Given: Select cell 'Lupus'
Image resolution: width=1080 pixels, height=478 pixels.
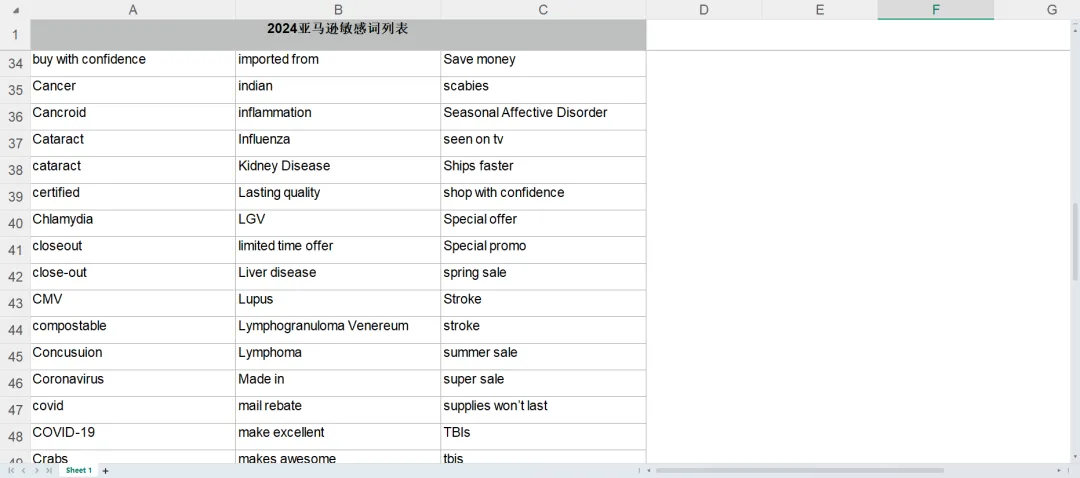Looking at the screenshot, I should pyautogui.click(x=338, y=304).
